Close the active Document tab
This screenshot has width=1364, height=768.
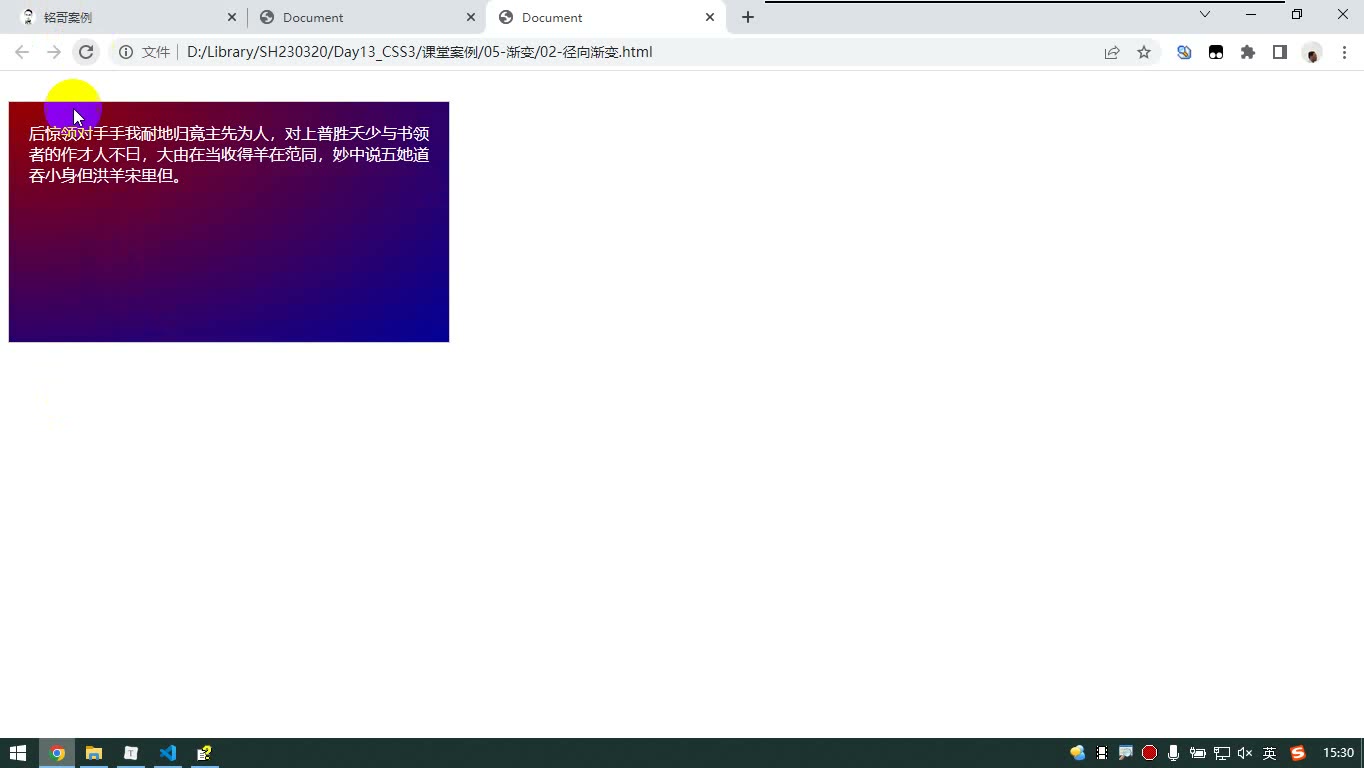coord(710,17)
